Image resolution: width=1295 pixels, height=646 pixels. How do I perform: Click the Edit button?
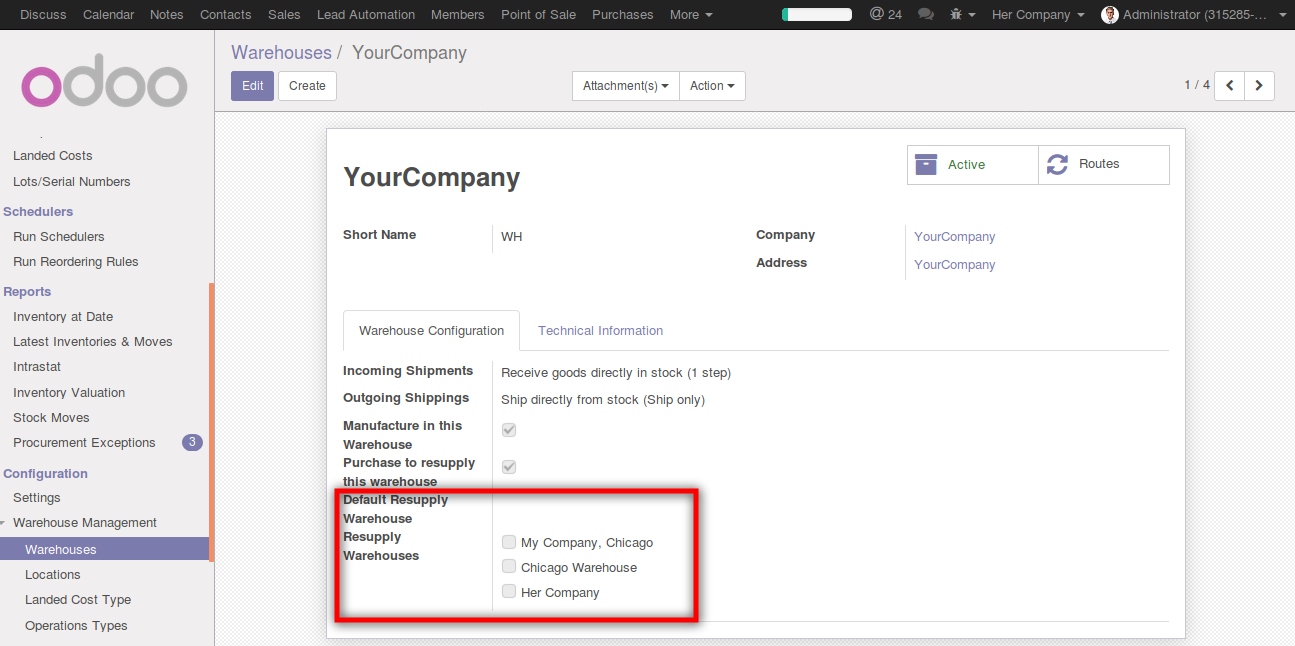252,86
